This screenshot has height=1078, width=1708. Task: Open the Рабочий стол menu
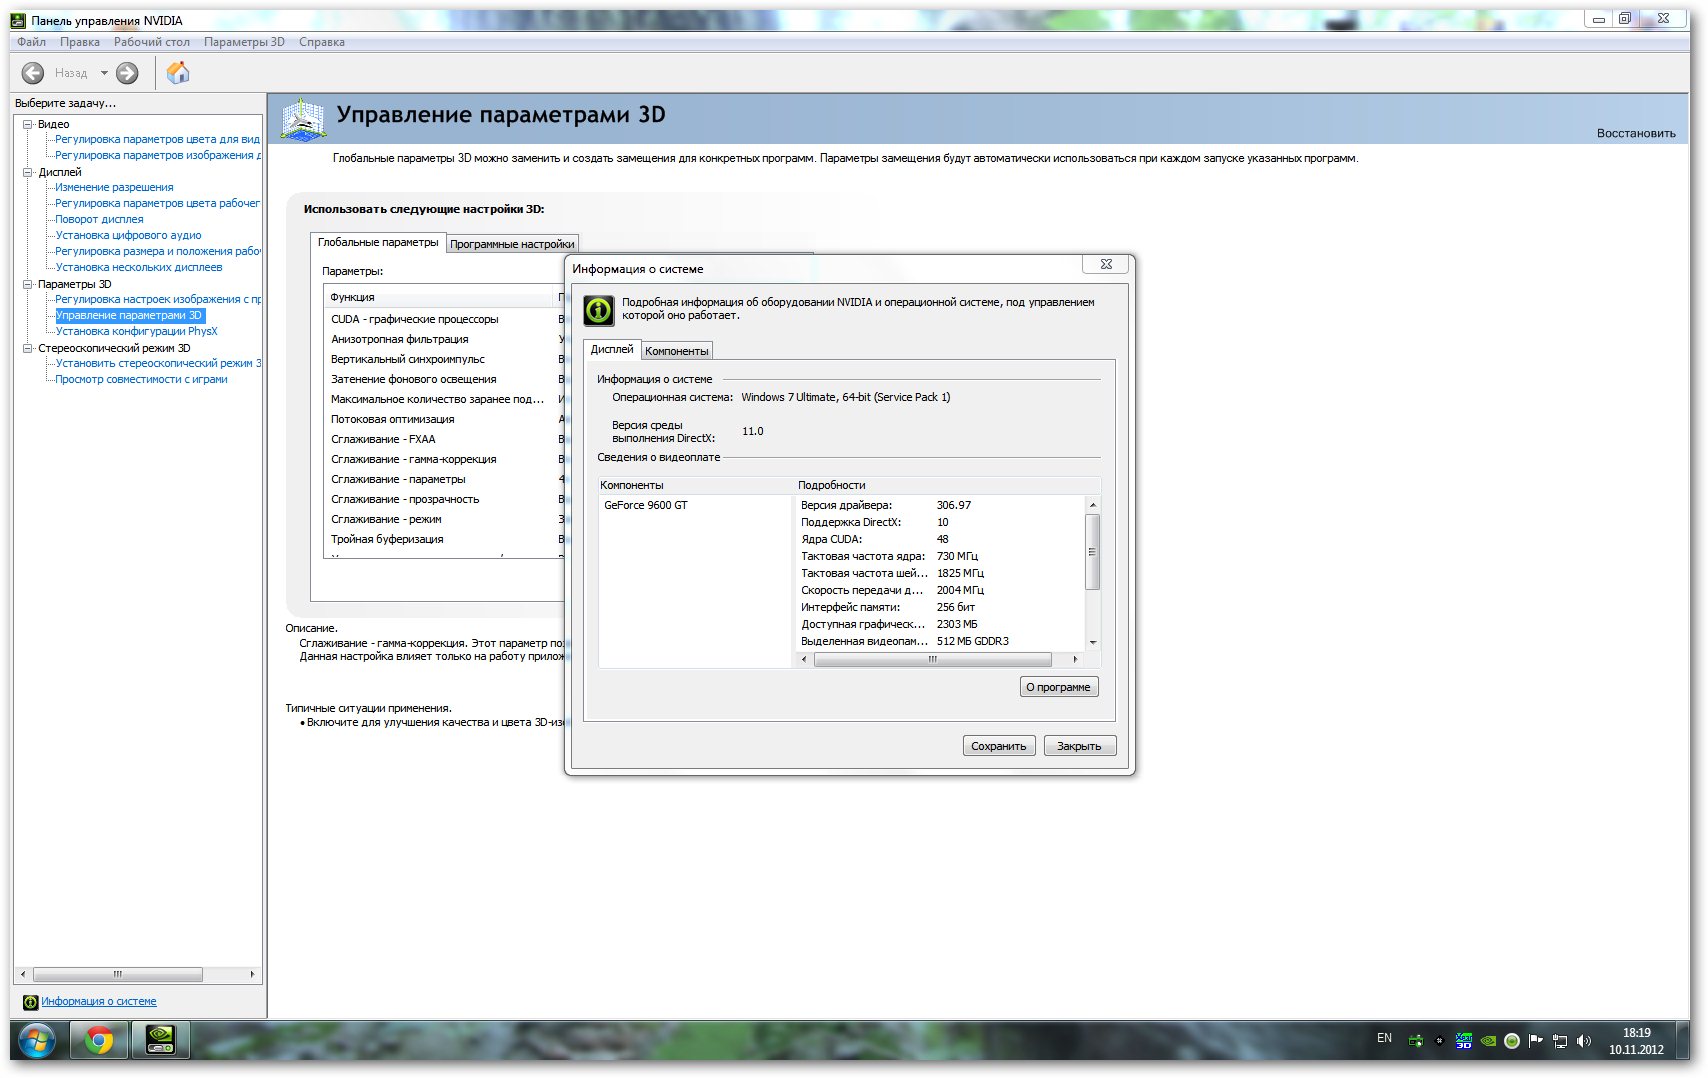tap(152, 42)
